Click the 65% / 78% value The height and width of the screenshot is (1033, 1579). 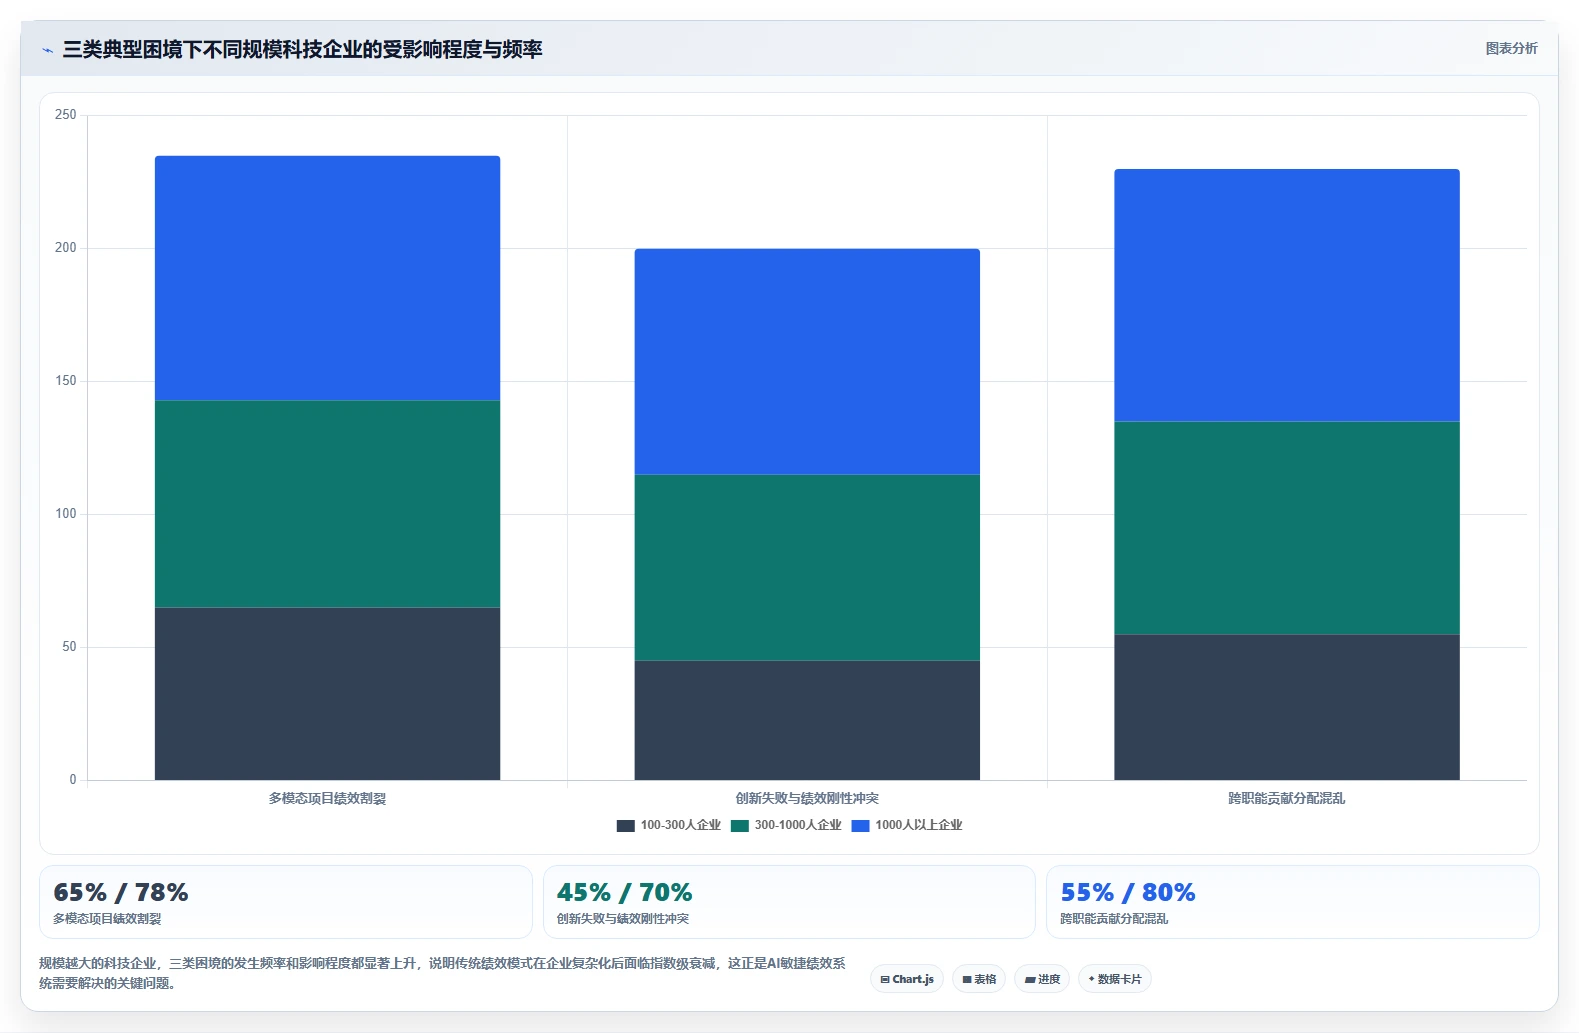tap(121, 892)
